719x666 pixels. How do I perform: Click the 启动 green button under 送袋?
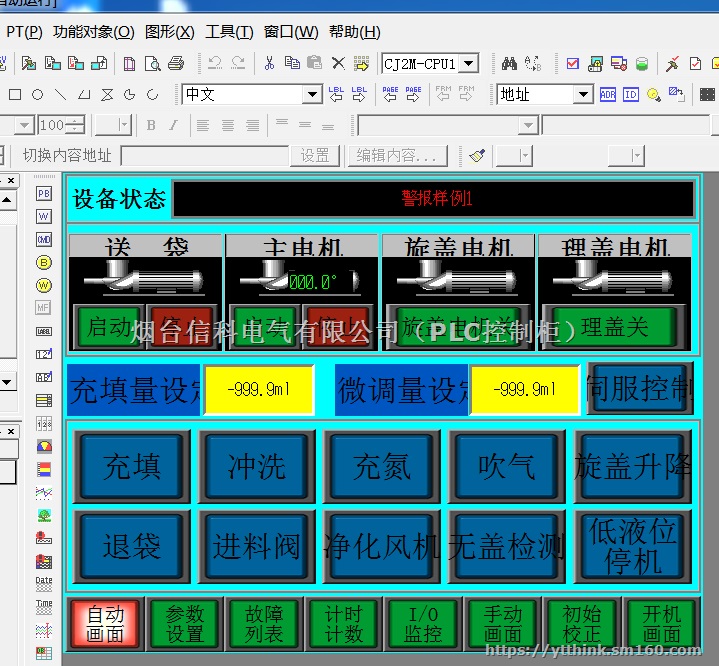pos(109,327)
